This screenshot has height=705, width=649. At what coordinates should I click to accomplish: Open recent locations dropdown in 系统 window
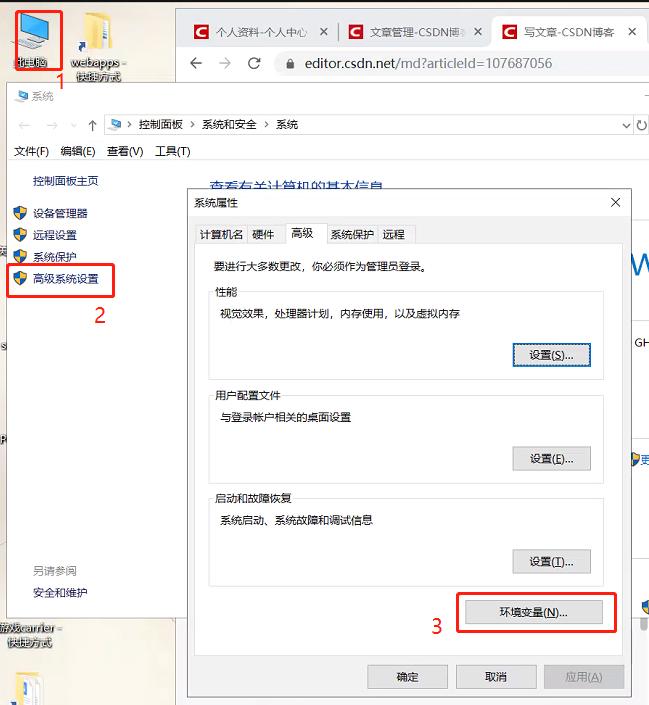coord(74,125)
